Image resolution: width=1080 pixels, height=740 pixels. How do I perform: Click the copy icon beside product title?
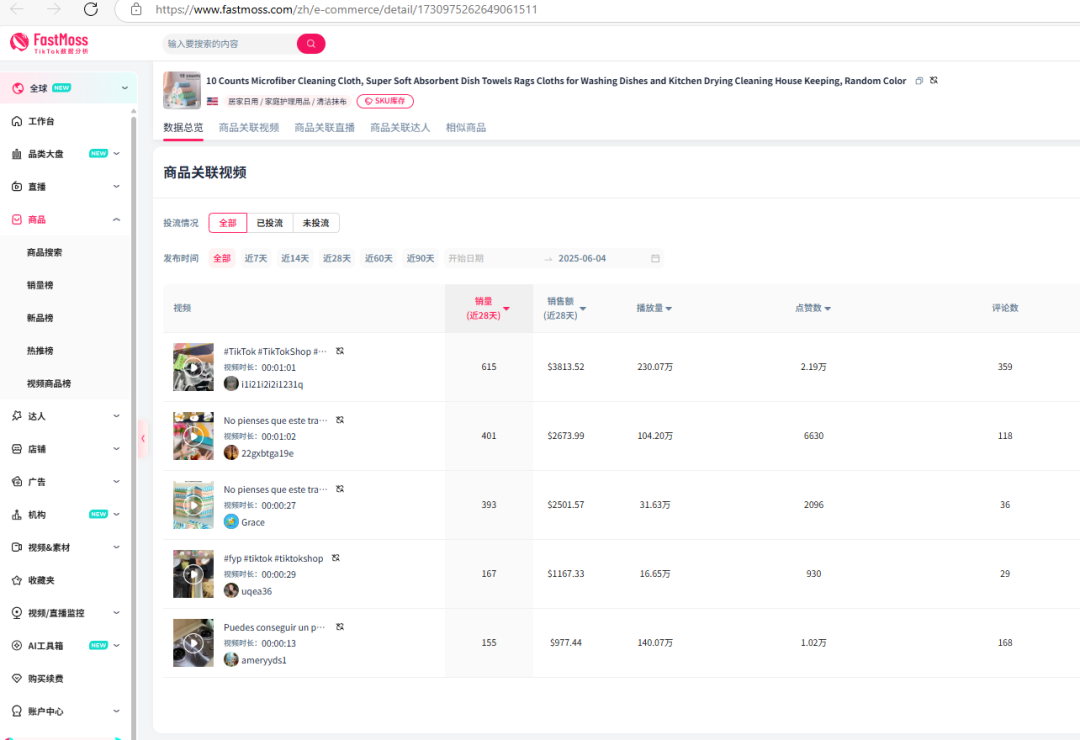tap(919, 81)
